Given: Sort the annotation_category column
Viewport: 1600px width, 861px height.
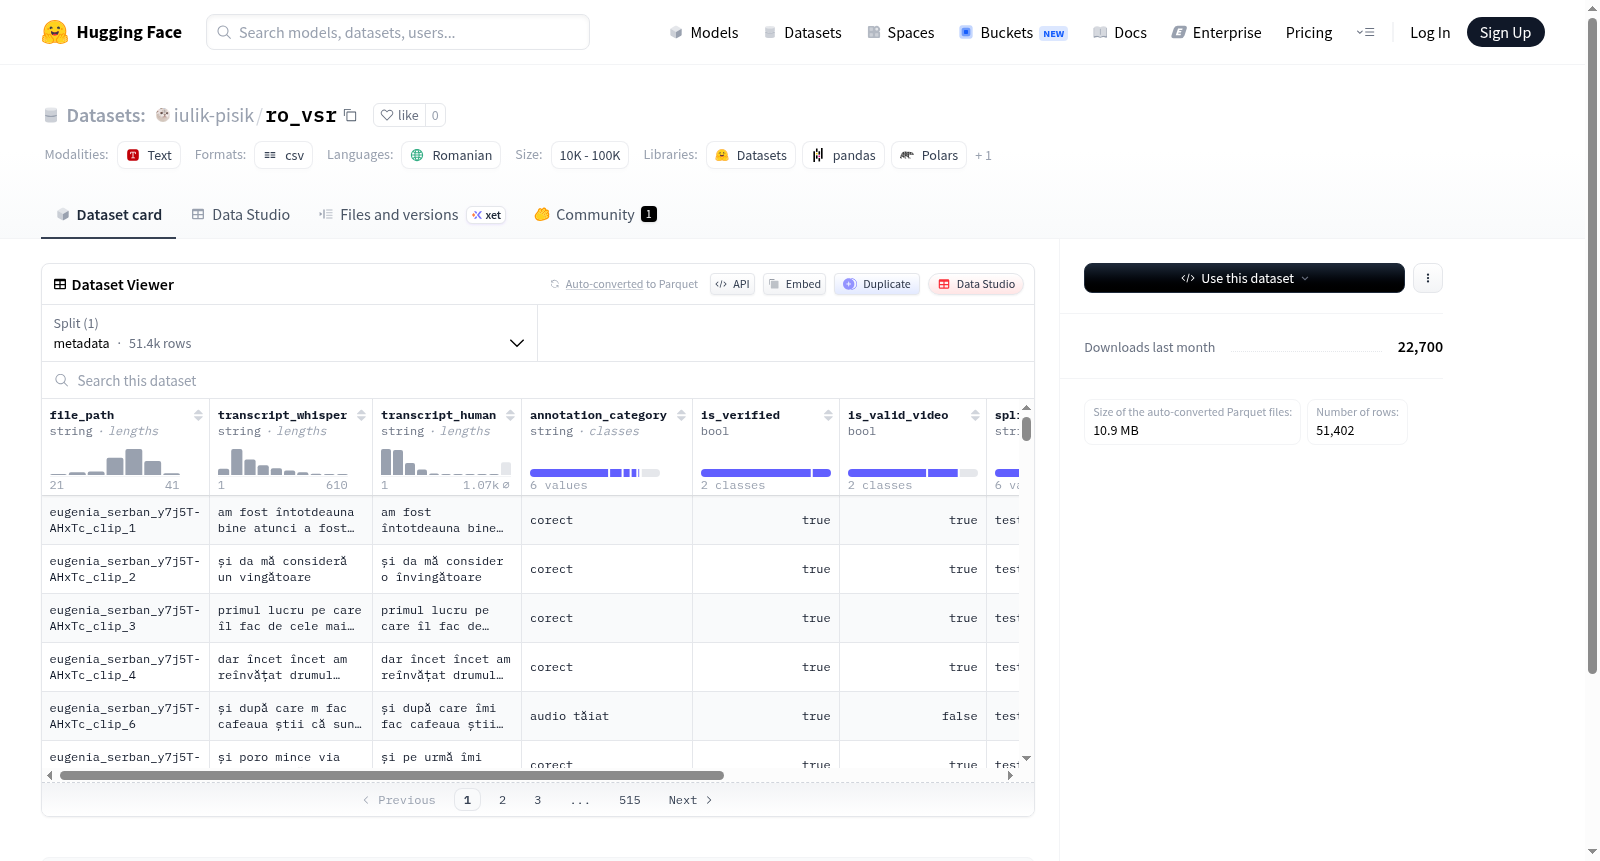Looking at the screenshot, I should [x=681, y=415].
